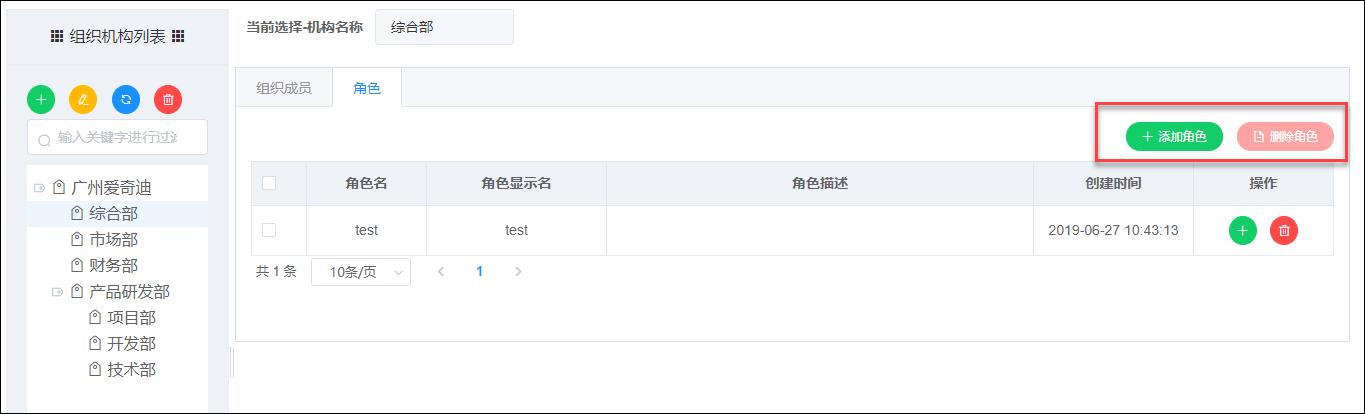Select the 角色 tab
Image resolution: width=1365 pixels, height=414 pixels.
(x=367, y=88)
